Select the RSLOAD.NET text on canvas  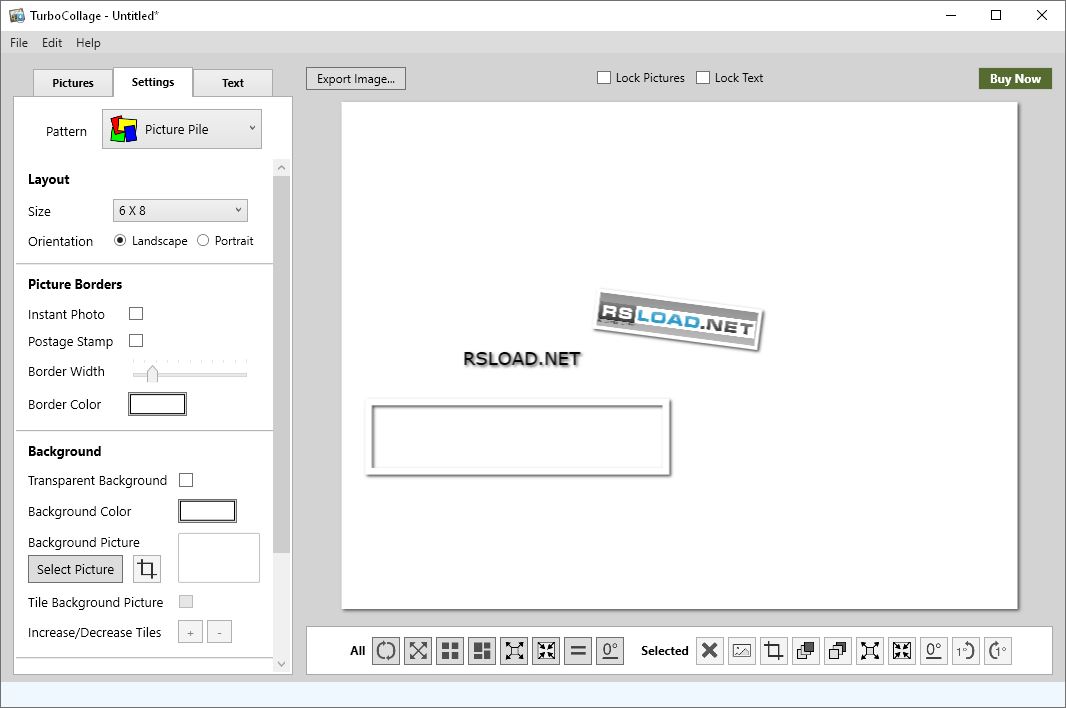[x=522, y=358]
